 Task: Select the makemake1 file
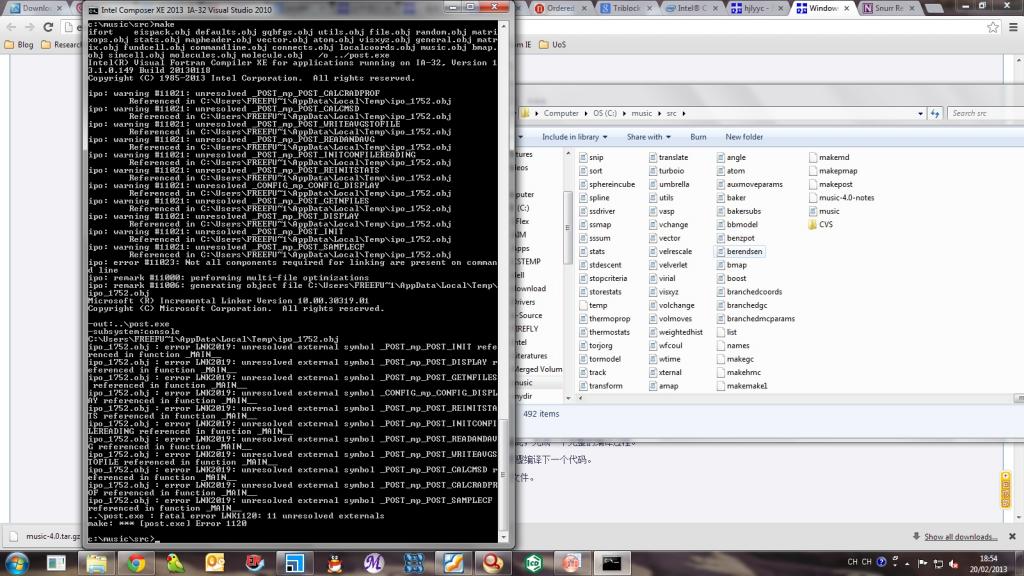click(x=742, y=386)
